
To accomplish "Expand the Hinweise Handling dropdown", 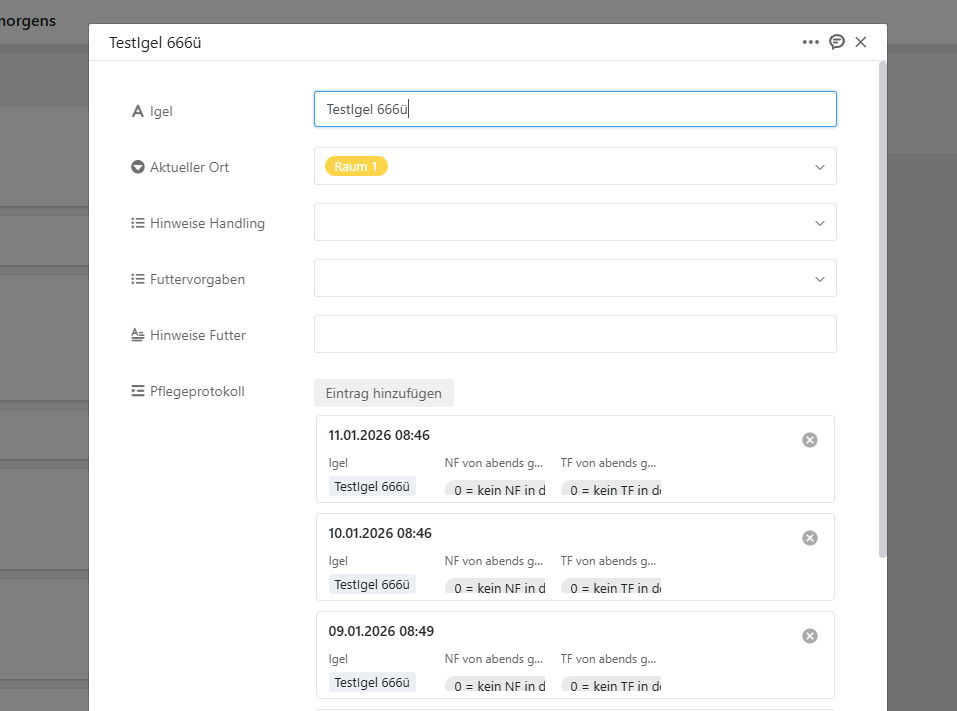I will click(x=819, y=223).
